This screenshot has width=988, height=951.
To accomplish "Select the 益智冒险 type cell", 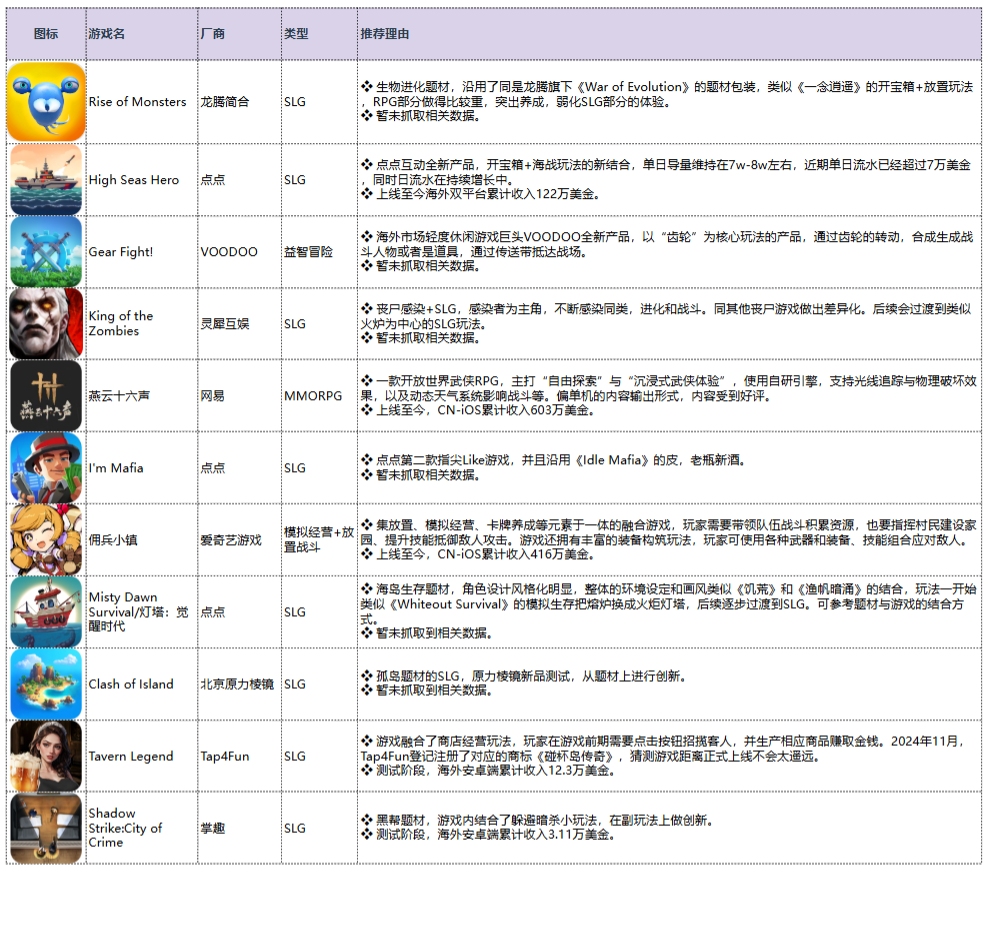I will coord(308,252).
